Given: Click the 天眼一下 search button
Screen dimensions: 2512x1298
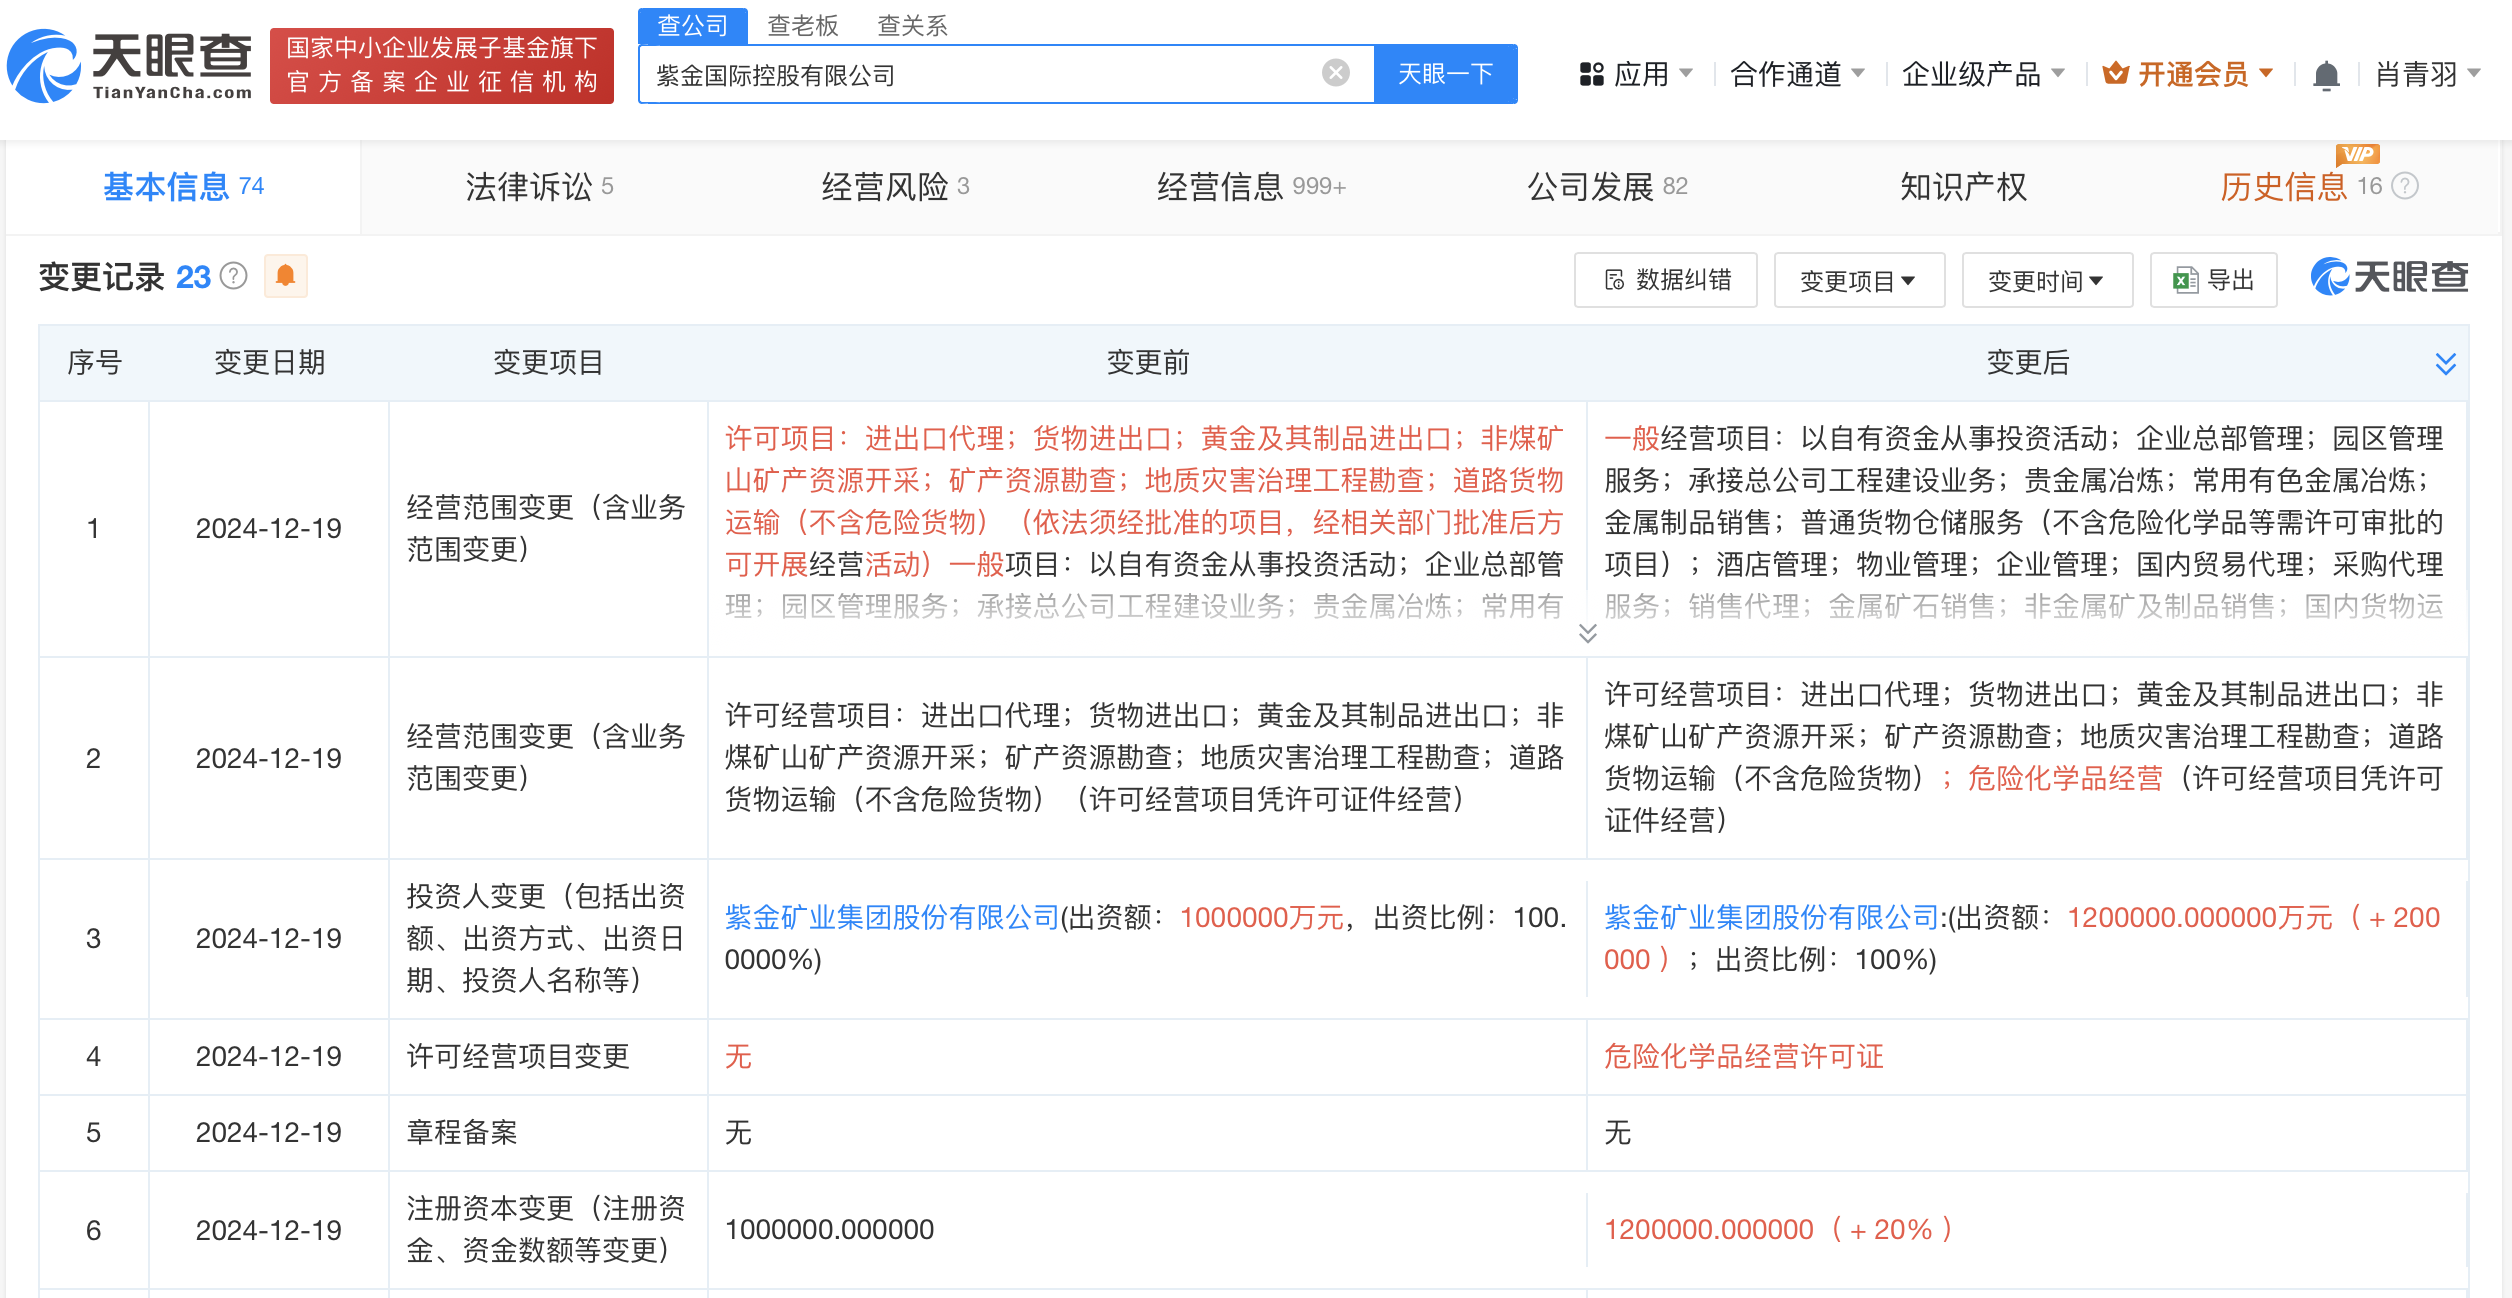Looking at the screenshot, I should coord(1446,72).
